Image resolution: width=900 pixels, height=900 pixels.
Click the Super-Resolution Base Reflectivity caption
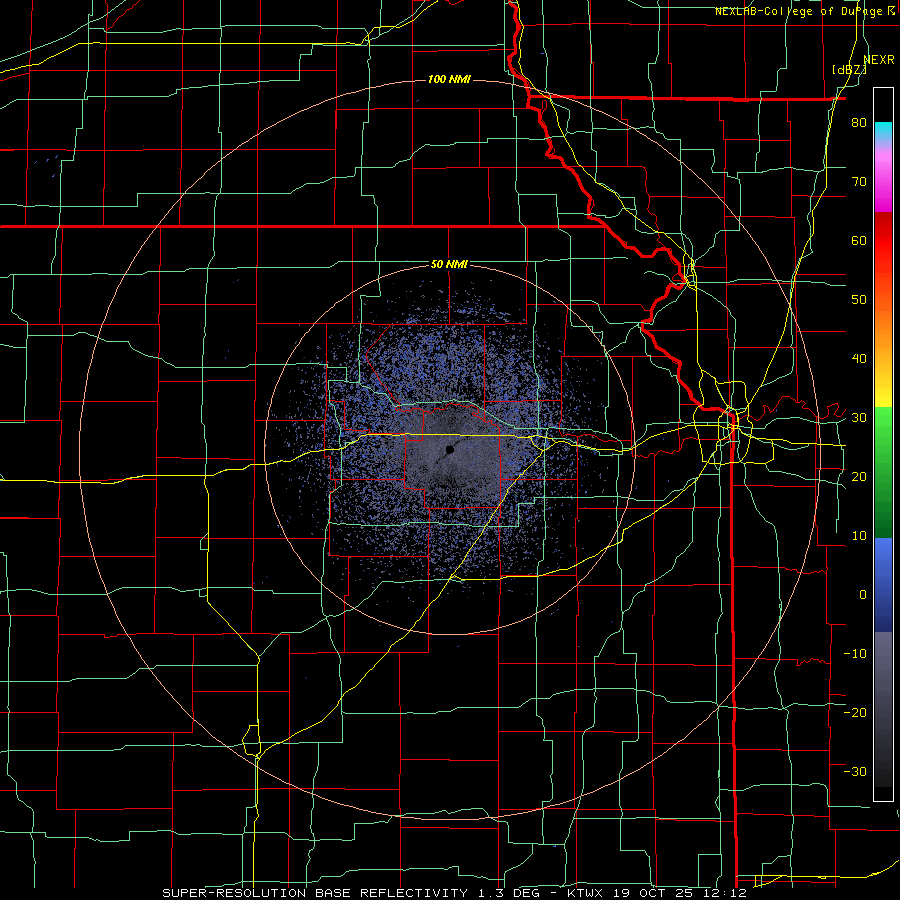[x=315, y=893]
